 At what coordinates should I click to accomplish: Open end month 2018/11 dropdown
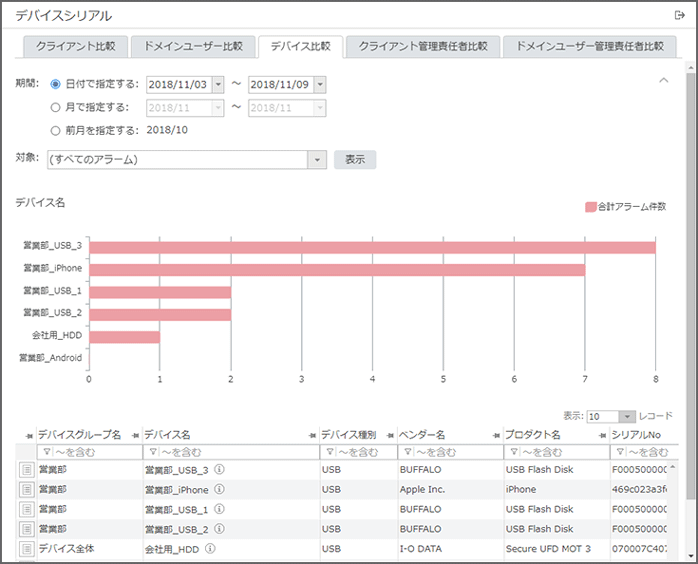[x=320, y=108]
